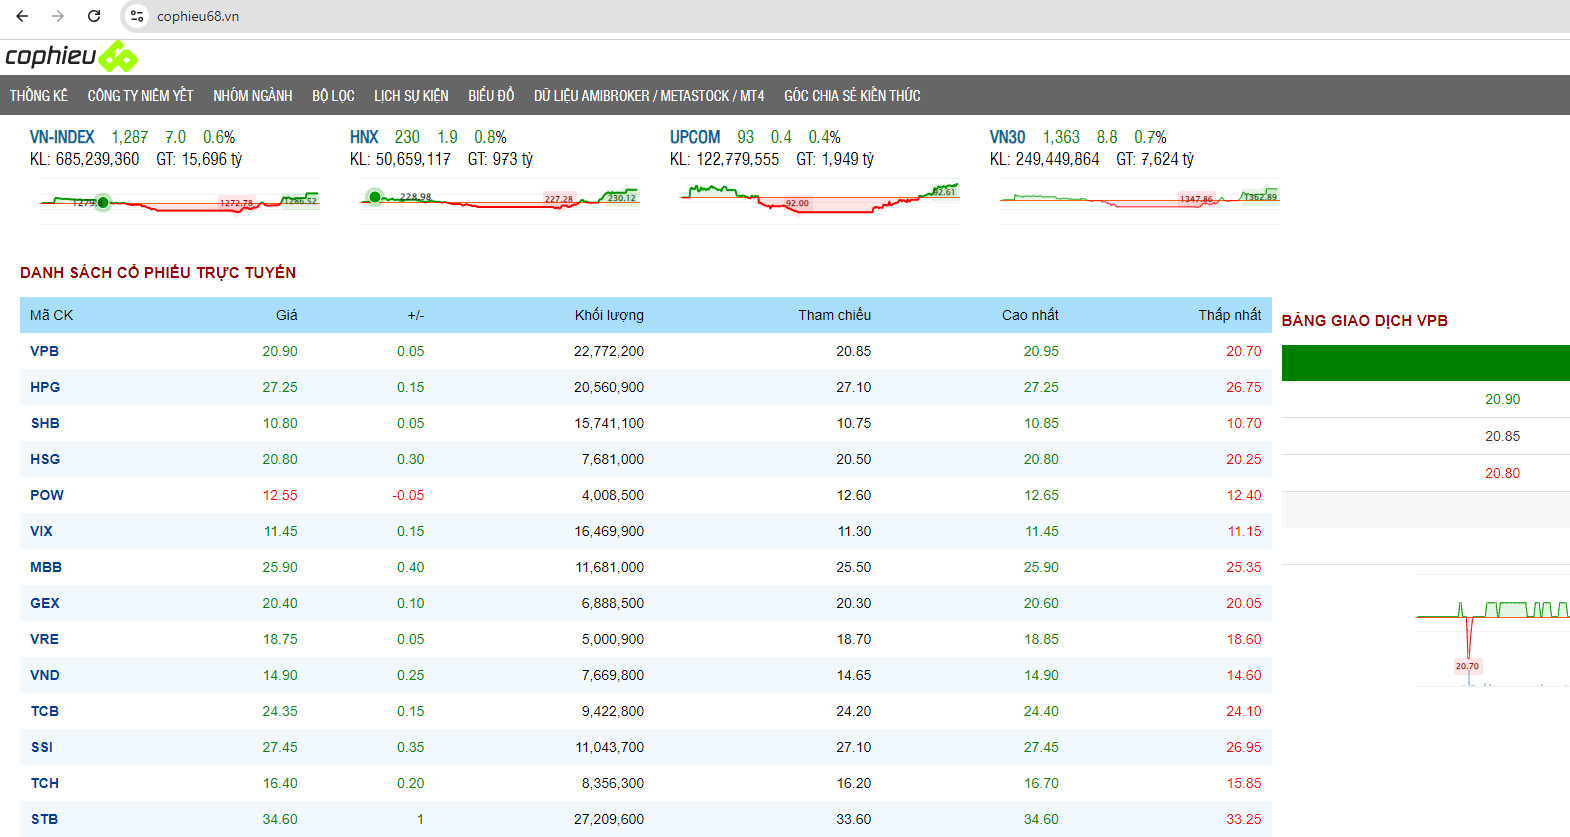The image size is (1570, 837).
Task: Click the VPB intraday price chart
Action: (x=1493, y=631)
